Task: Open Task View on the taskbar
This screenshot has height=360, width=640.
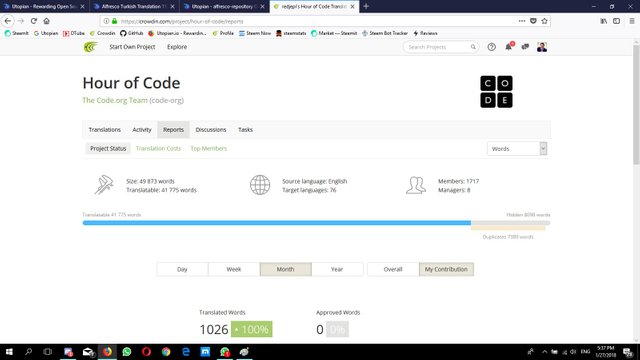Action: coord(48,351)
